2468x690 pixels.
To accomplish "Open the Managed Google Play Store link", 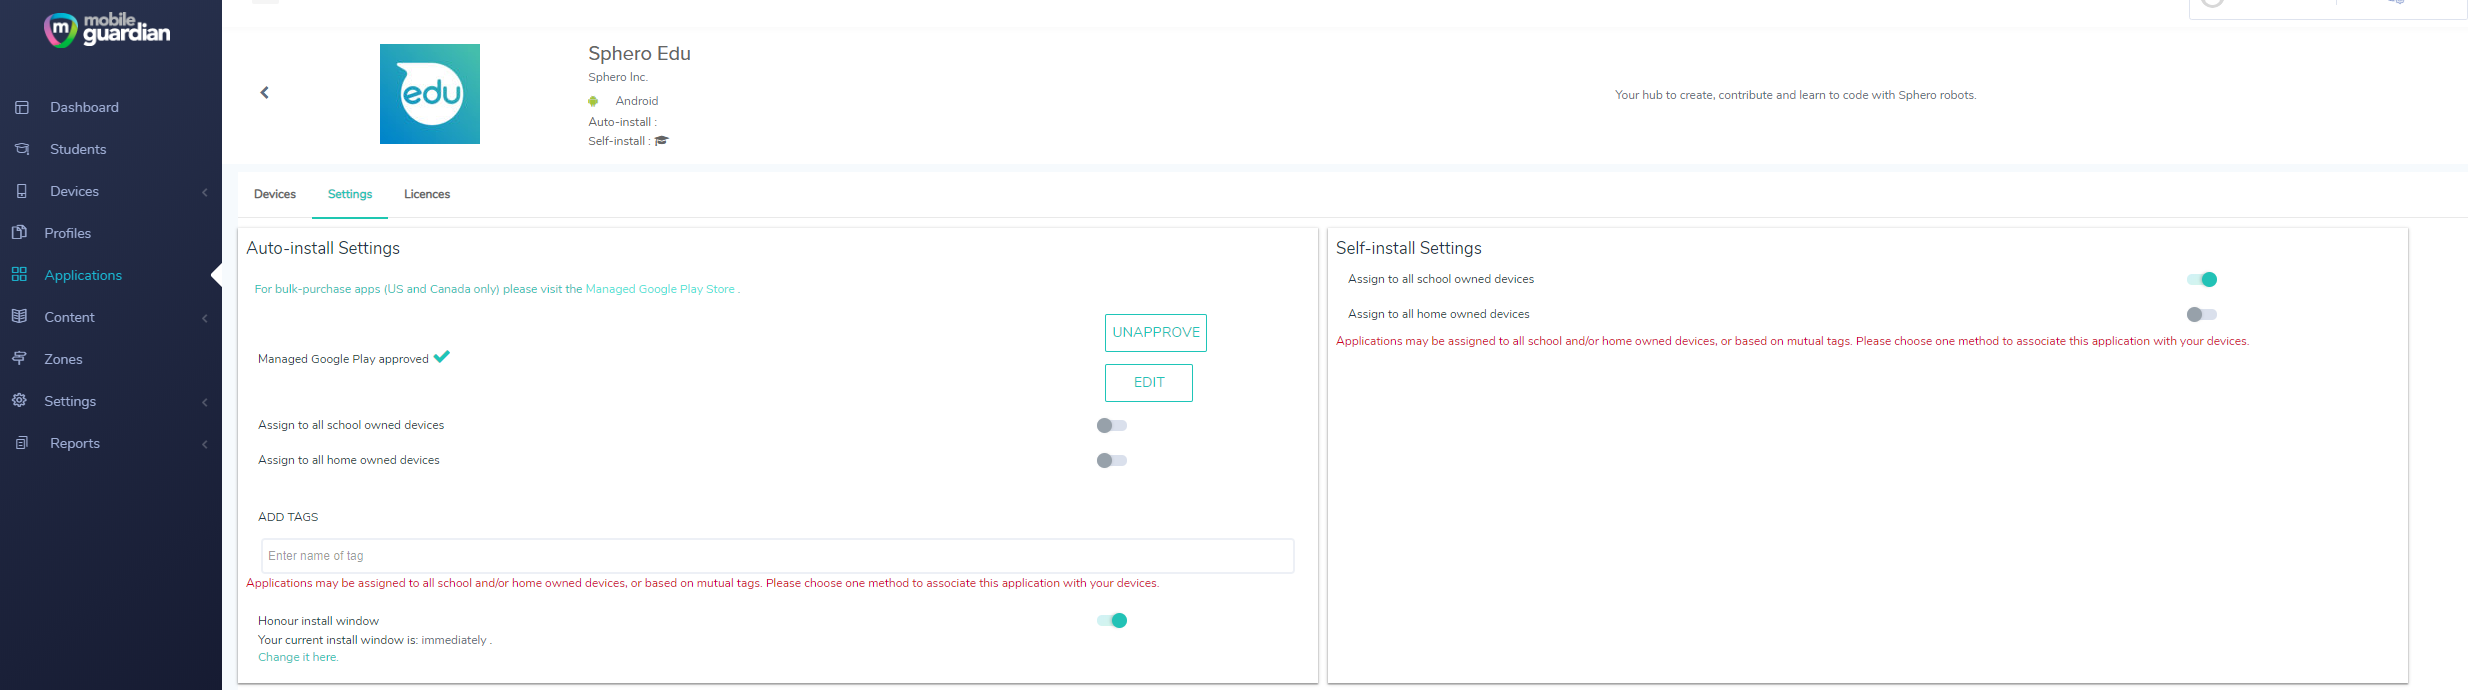I will [660, 289].
